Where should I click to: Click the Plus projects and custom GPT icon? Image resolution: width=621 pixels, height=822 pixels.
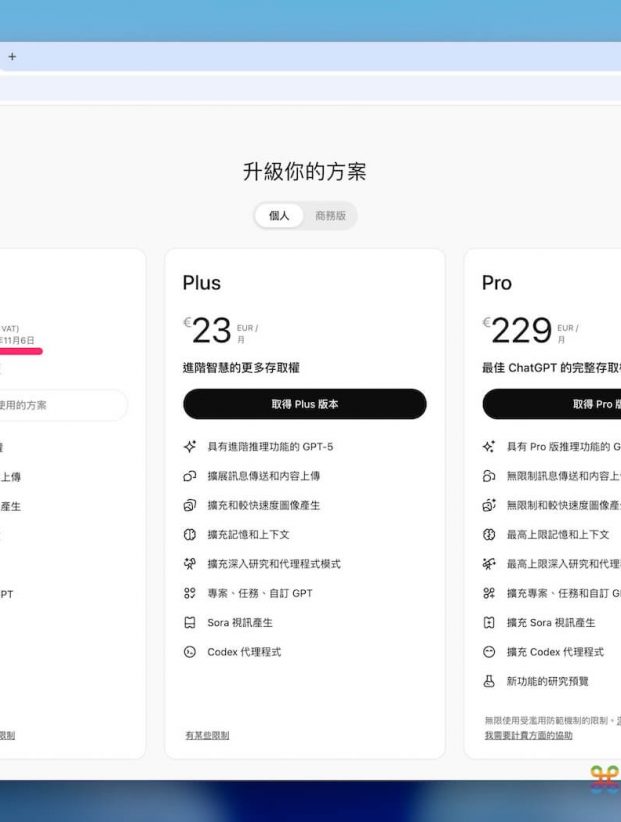point(190,593)
